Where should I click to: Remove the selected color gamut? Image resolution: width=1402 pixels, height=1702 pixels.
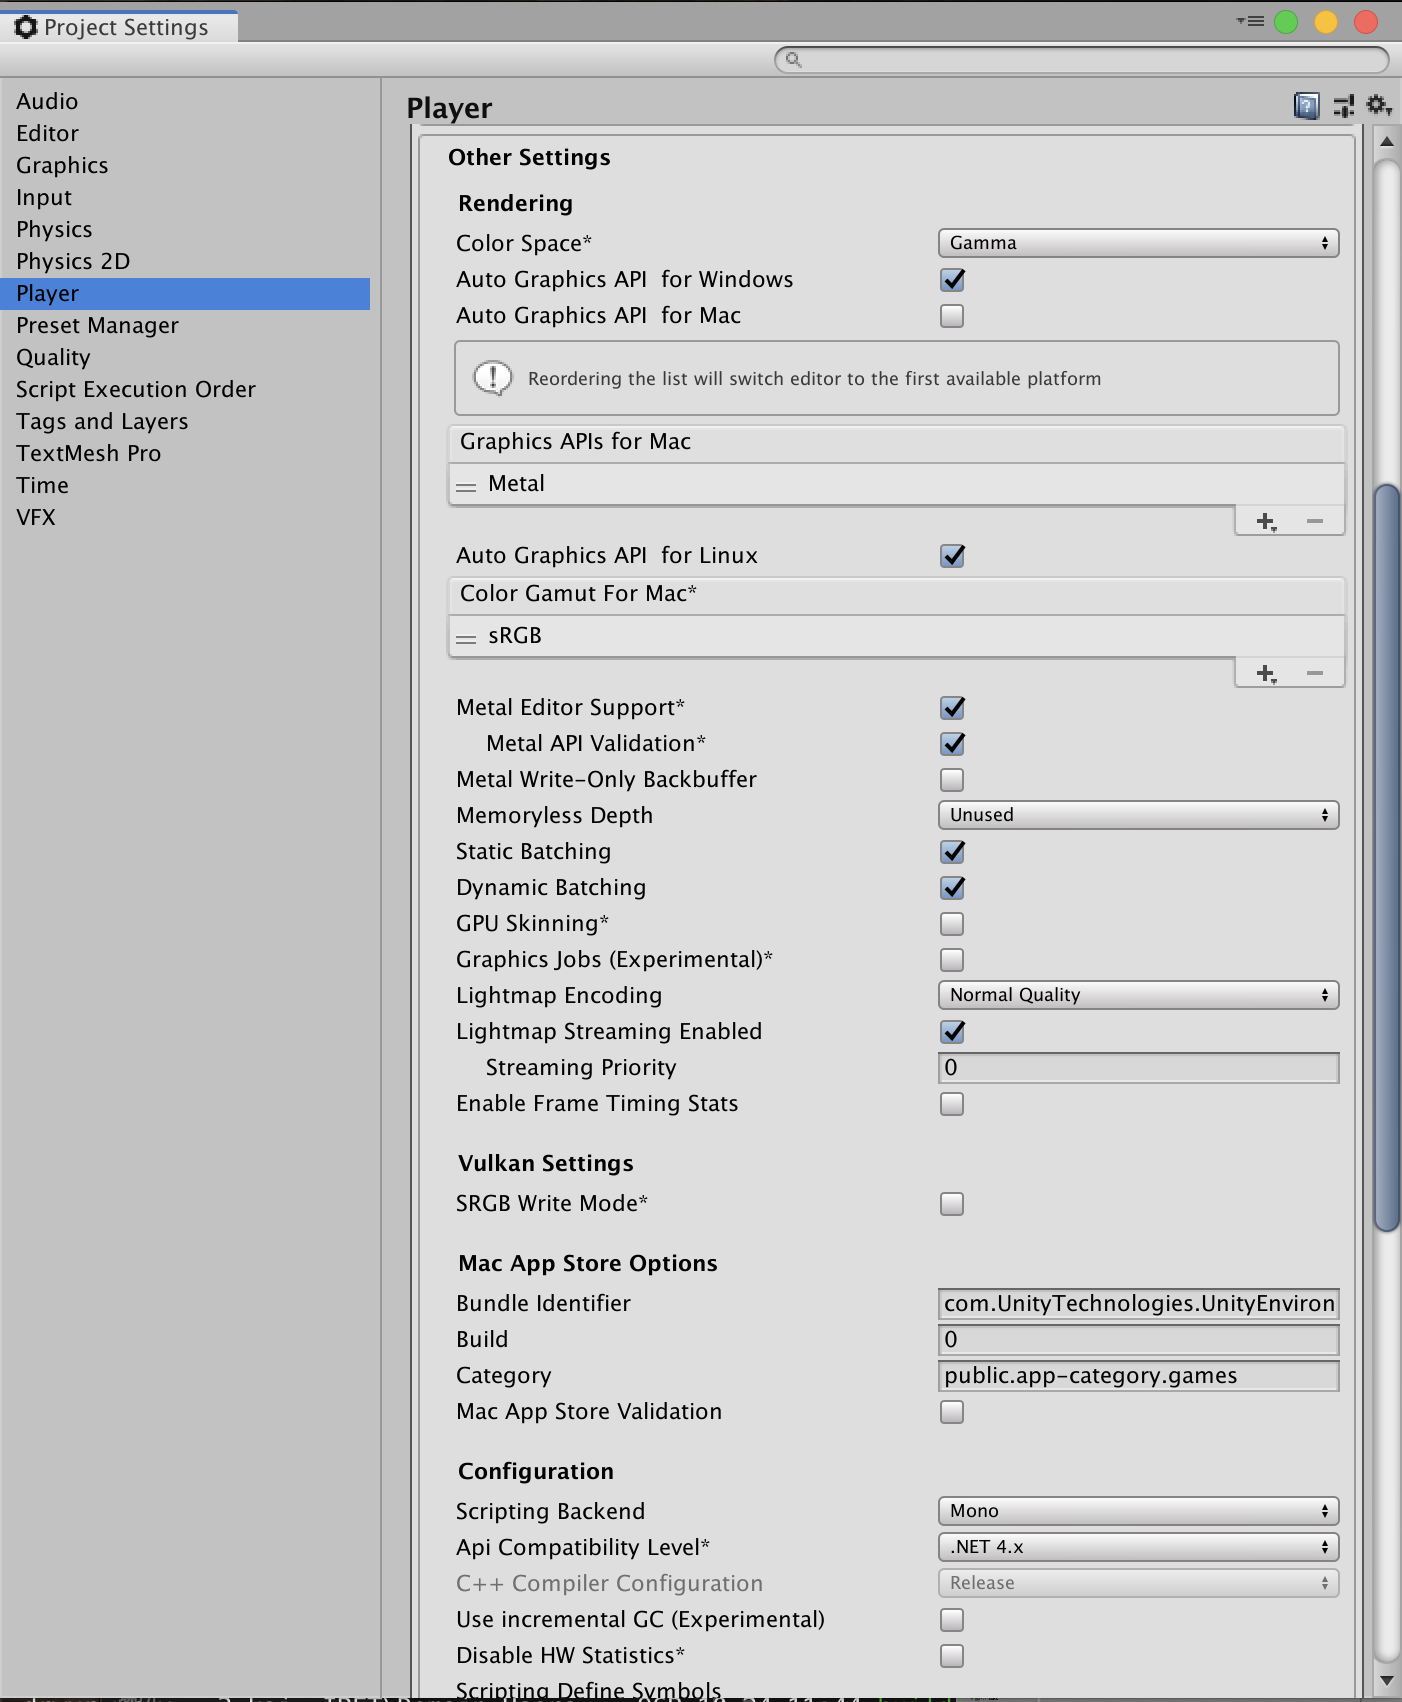(x=1315, y=674)
